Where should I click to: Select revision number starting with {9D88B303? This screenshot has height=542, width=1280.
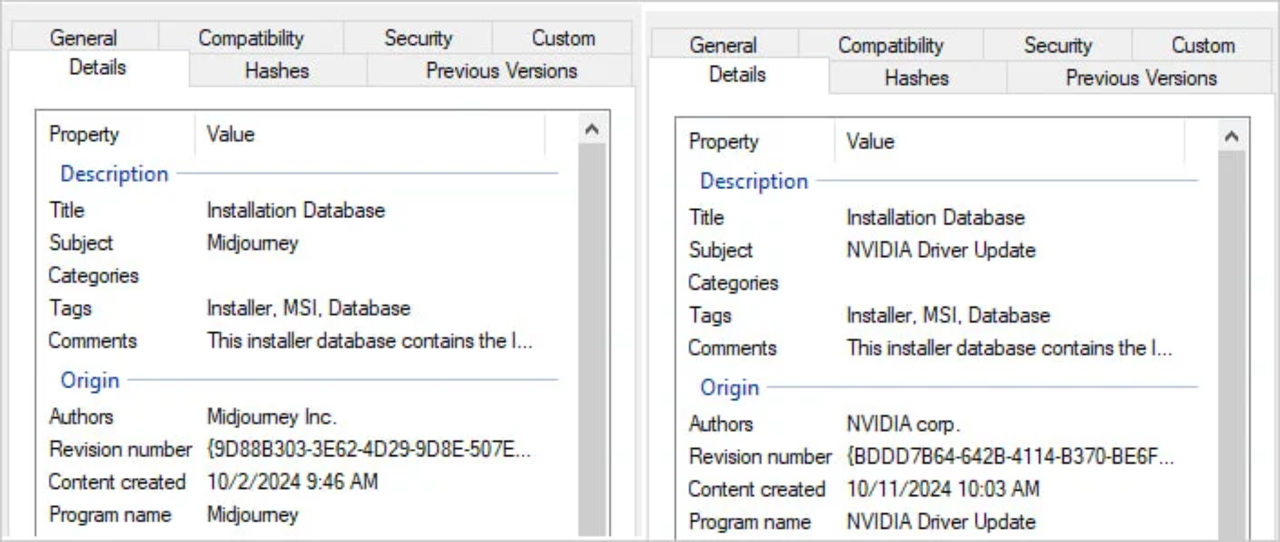click(368, 449)
